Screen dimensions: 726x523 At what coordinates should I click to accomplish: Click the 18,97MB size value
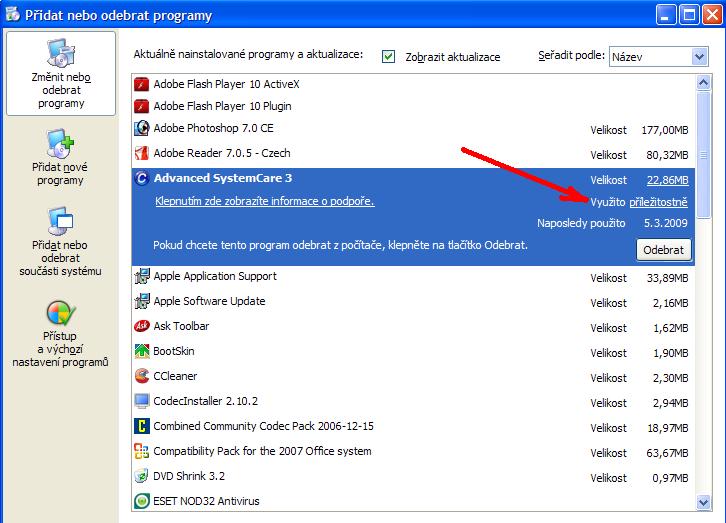point(667,428)
